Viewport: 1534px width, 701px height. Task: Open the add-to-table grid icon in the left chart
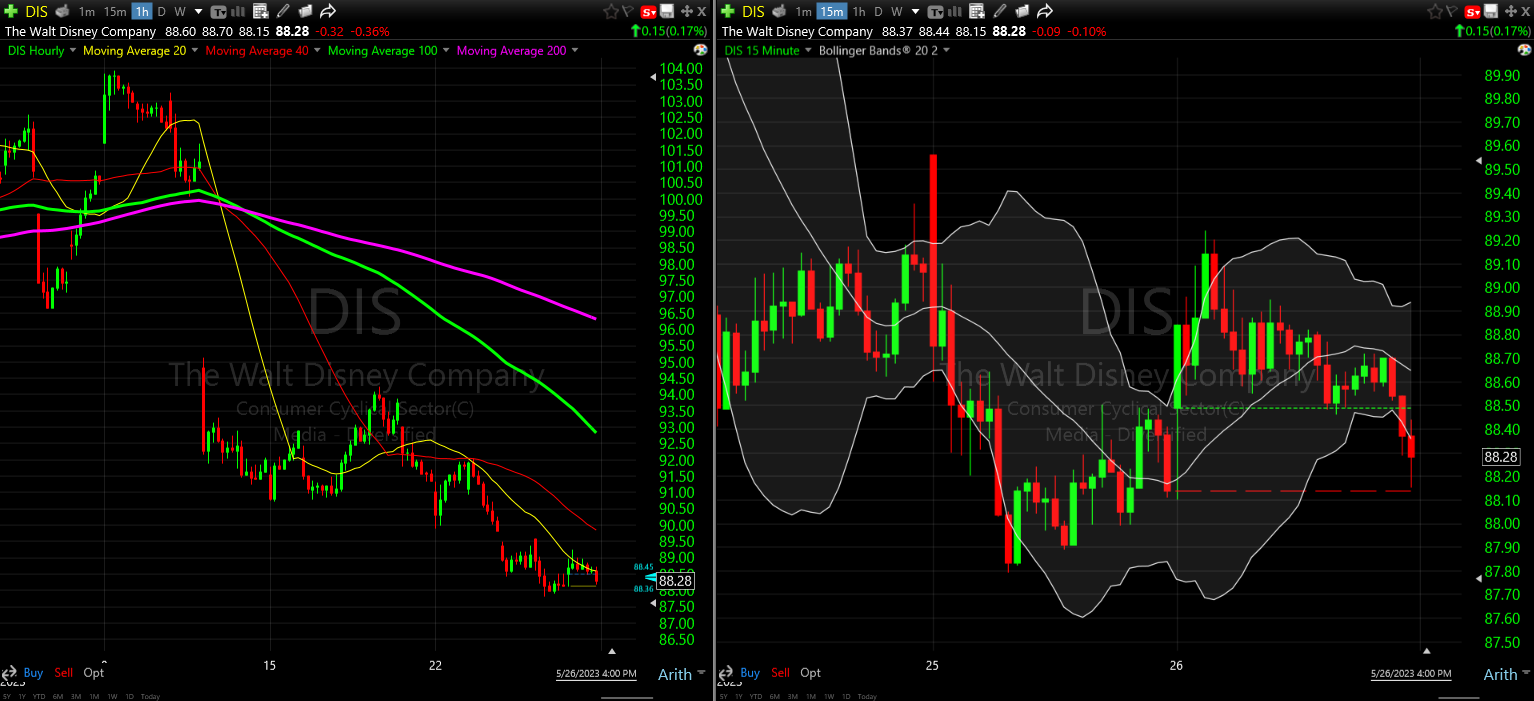click(260, 12)
